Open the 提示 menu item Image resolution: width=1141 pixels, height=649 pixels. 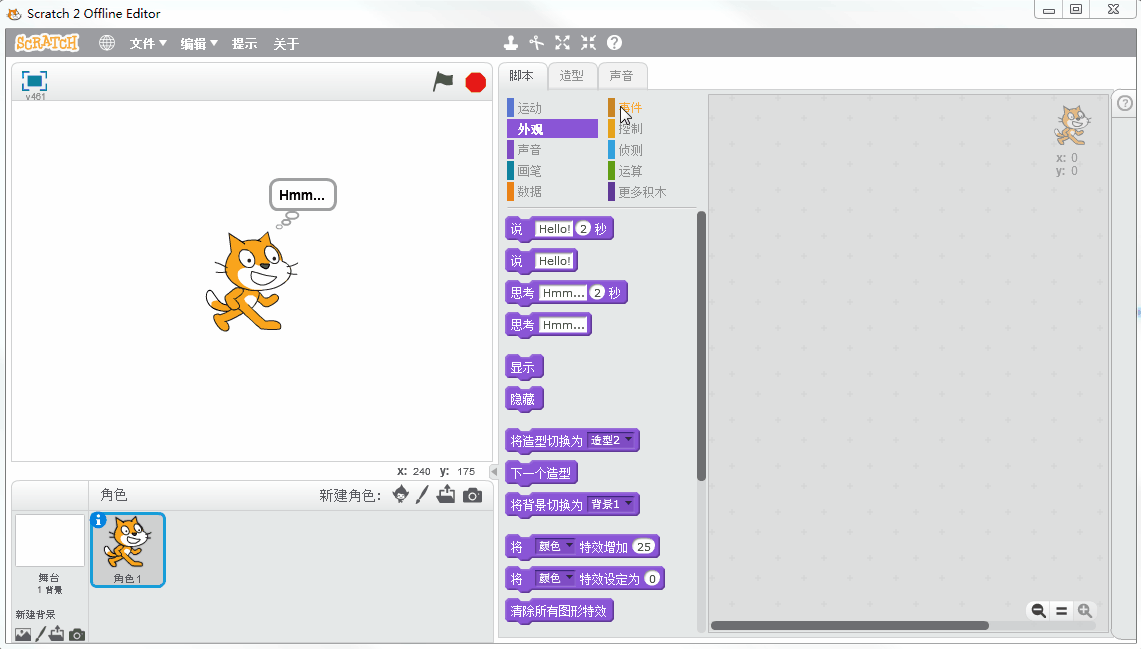point(244,44)
